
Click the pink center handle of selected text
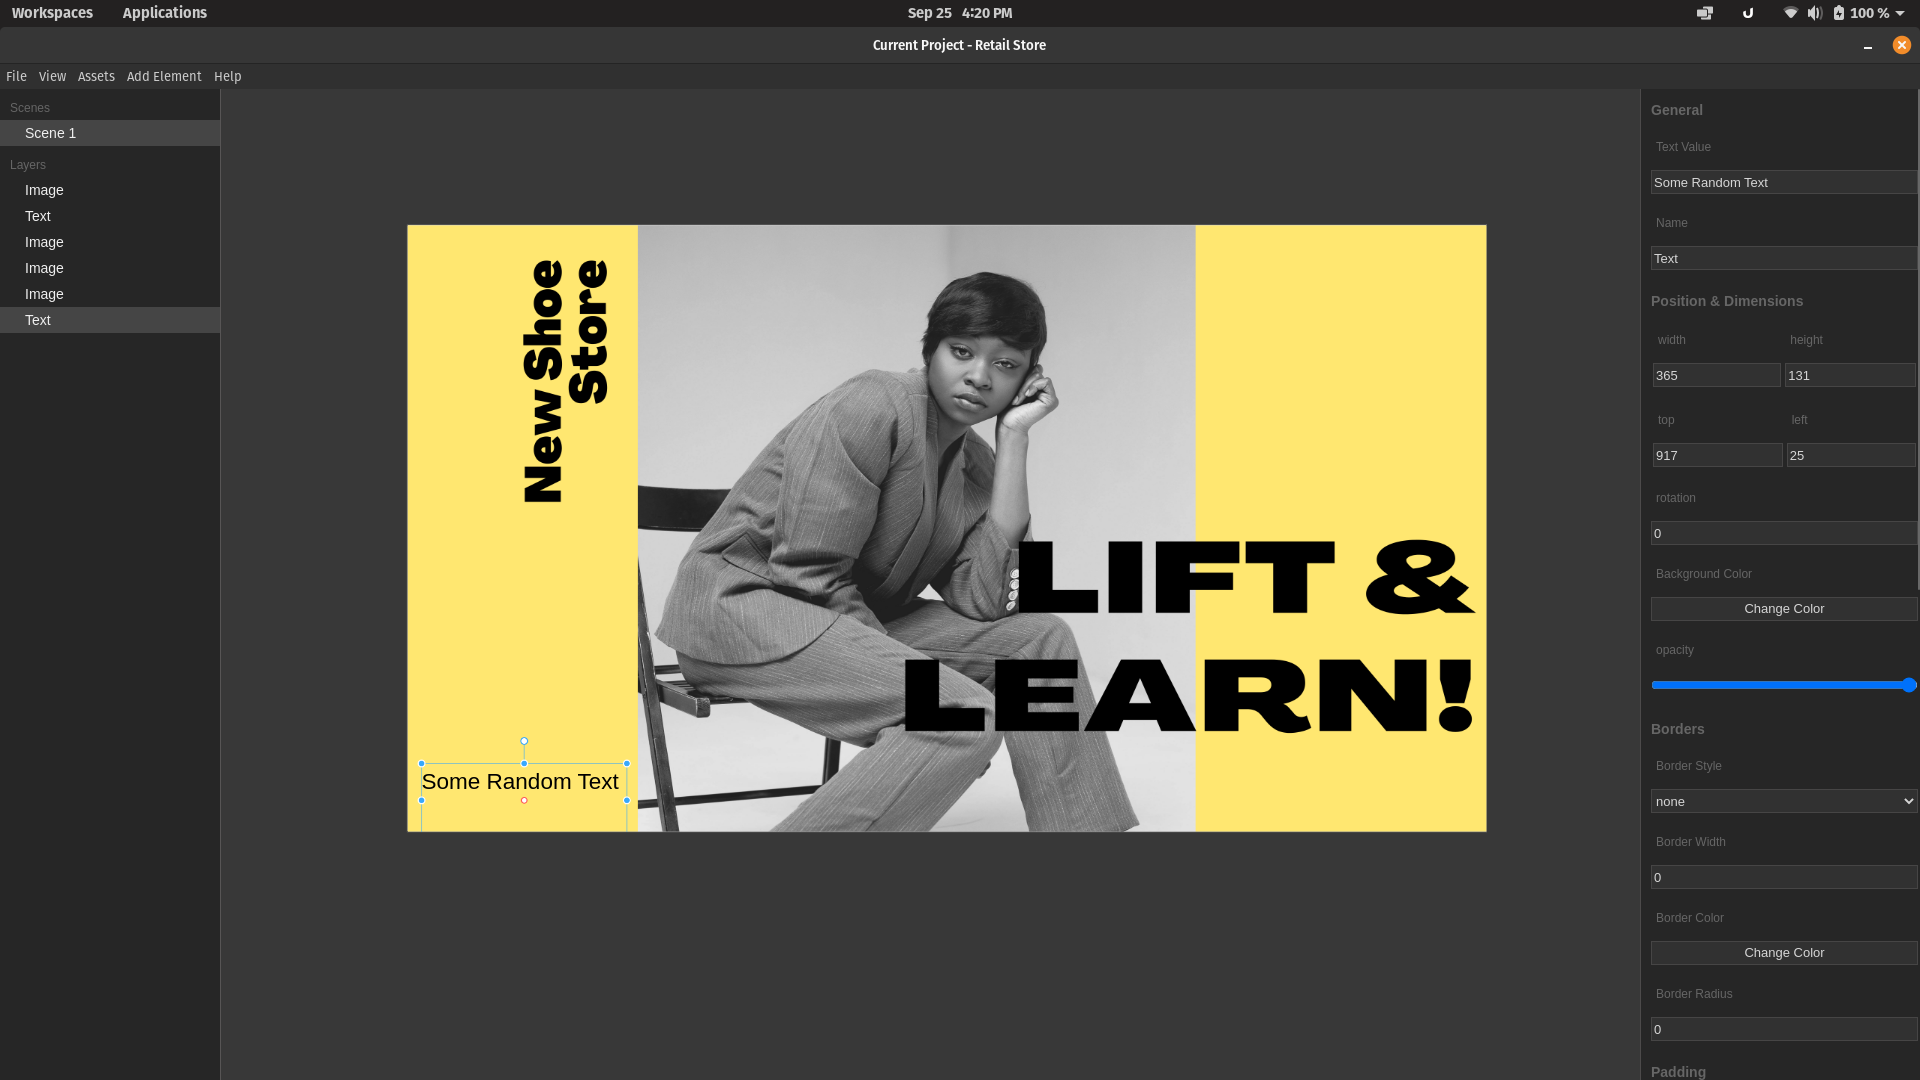point(524,800)
